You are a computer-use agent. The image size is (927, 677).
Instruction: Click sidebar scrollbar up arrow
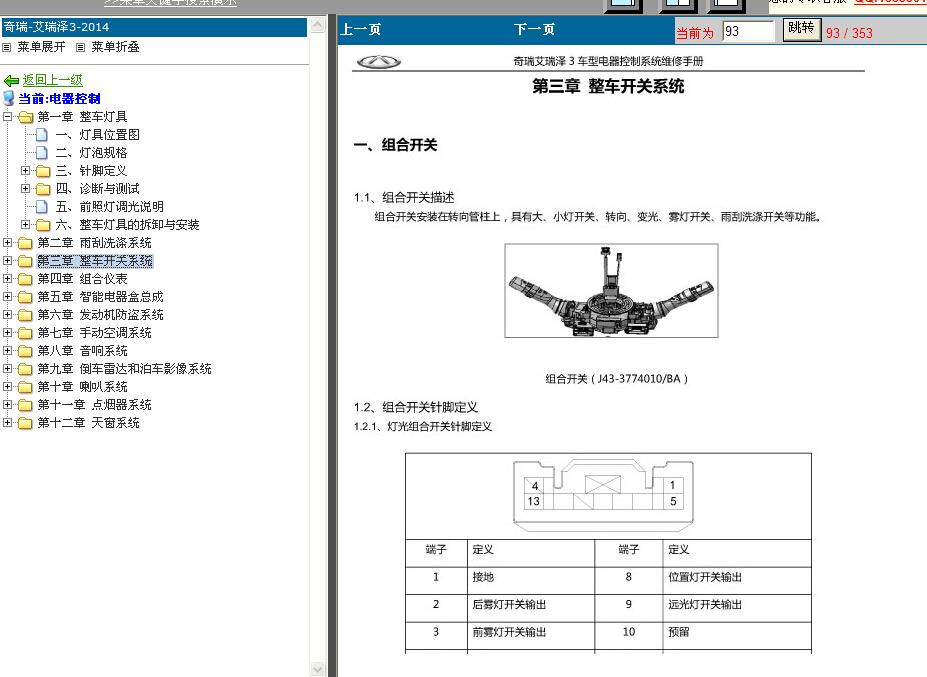[x=317, y=25]
